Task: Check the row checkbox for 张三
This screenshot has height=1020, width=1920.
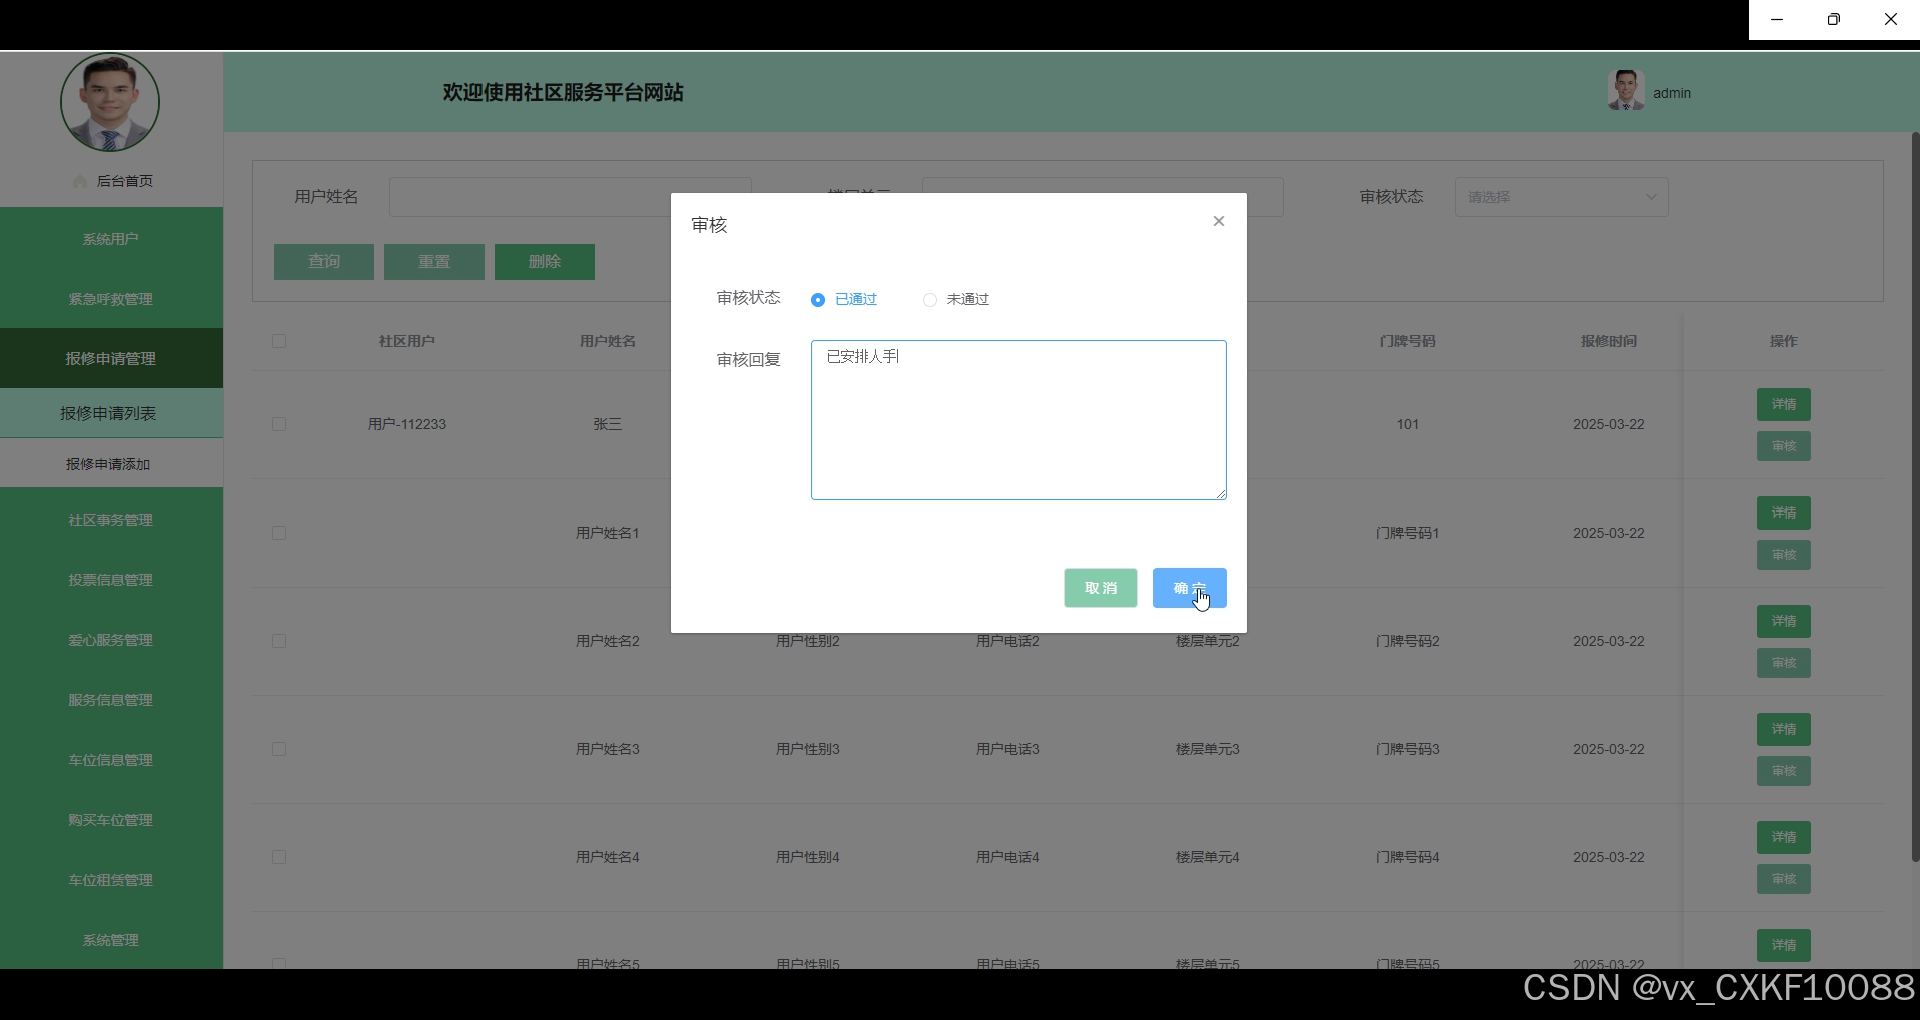Action: click(279, 424)
